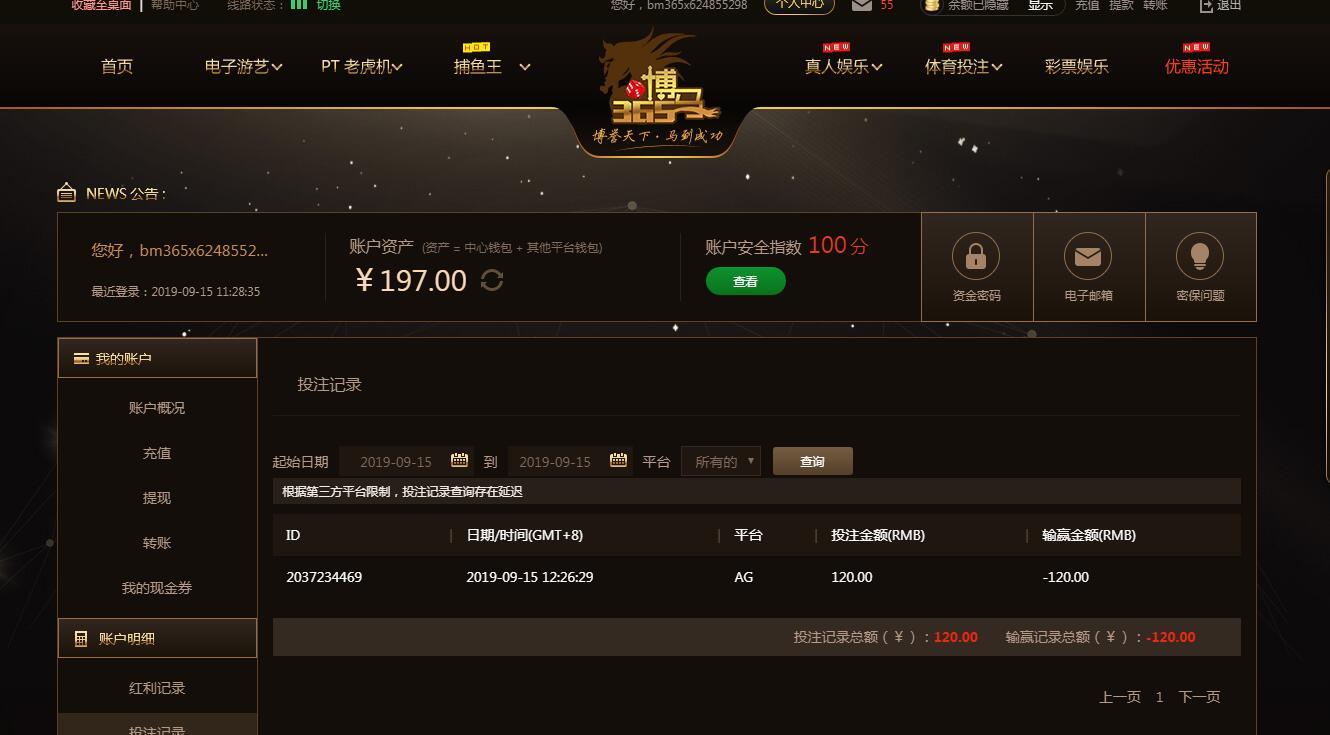Refresh account balance with circular arrows icon

coord(491,280)
